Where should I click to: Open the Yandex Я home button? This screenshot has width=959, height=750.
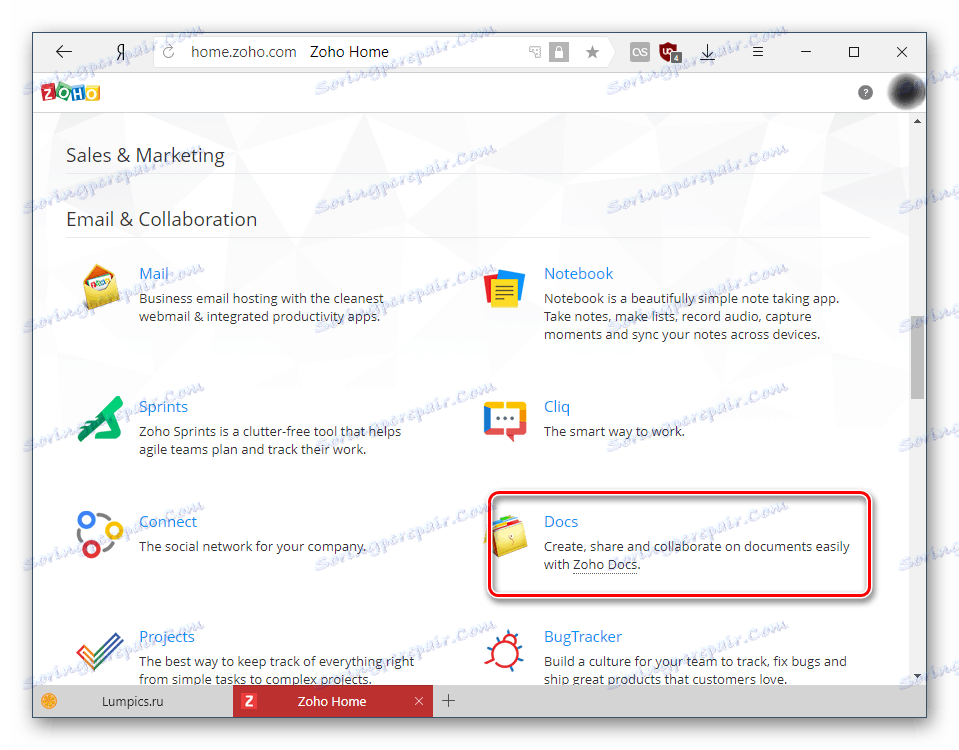[x=122, y=52]
